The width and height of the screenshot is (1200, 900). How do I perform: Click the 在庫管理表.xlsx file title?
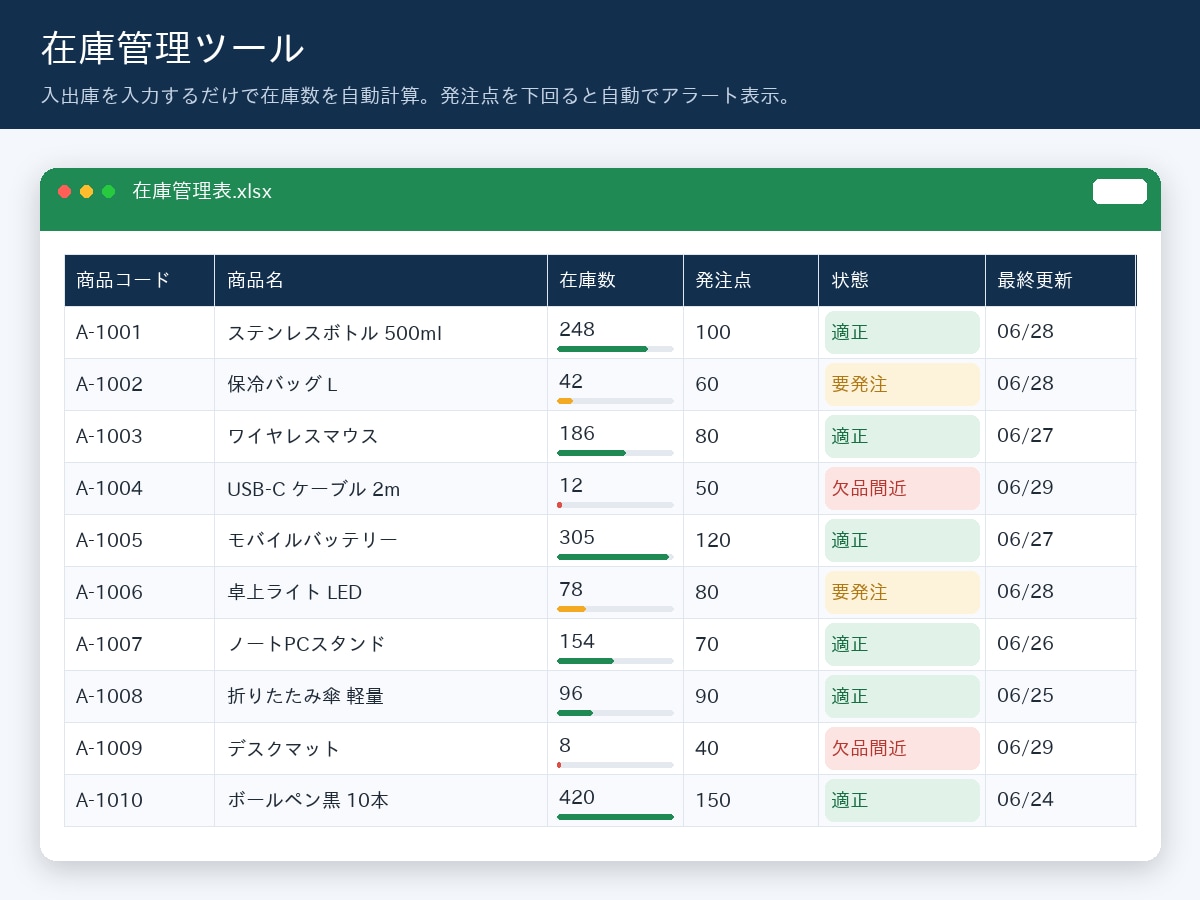tap(202, 191)
